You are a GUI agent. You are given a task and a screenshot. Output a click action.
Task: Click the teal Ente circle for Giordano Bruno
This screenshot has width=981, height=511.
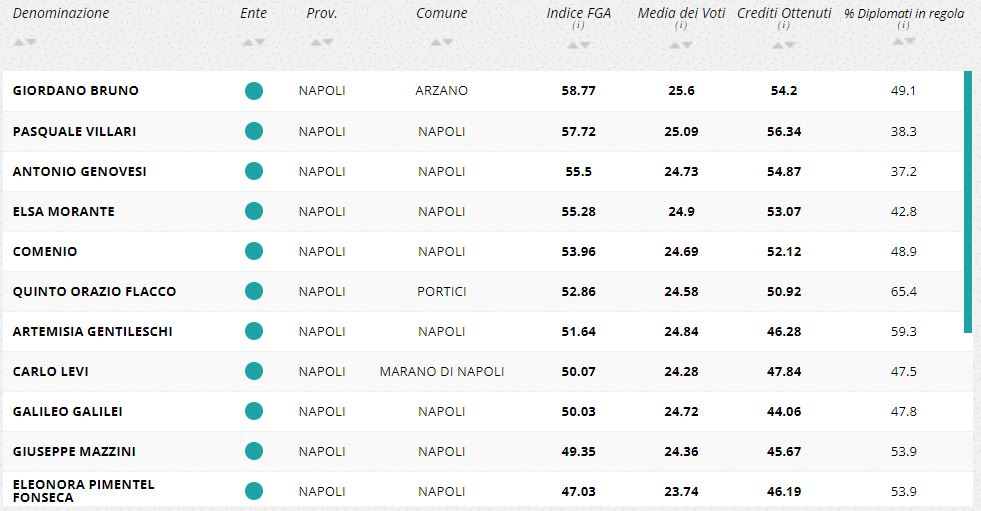(254, 91)
